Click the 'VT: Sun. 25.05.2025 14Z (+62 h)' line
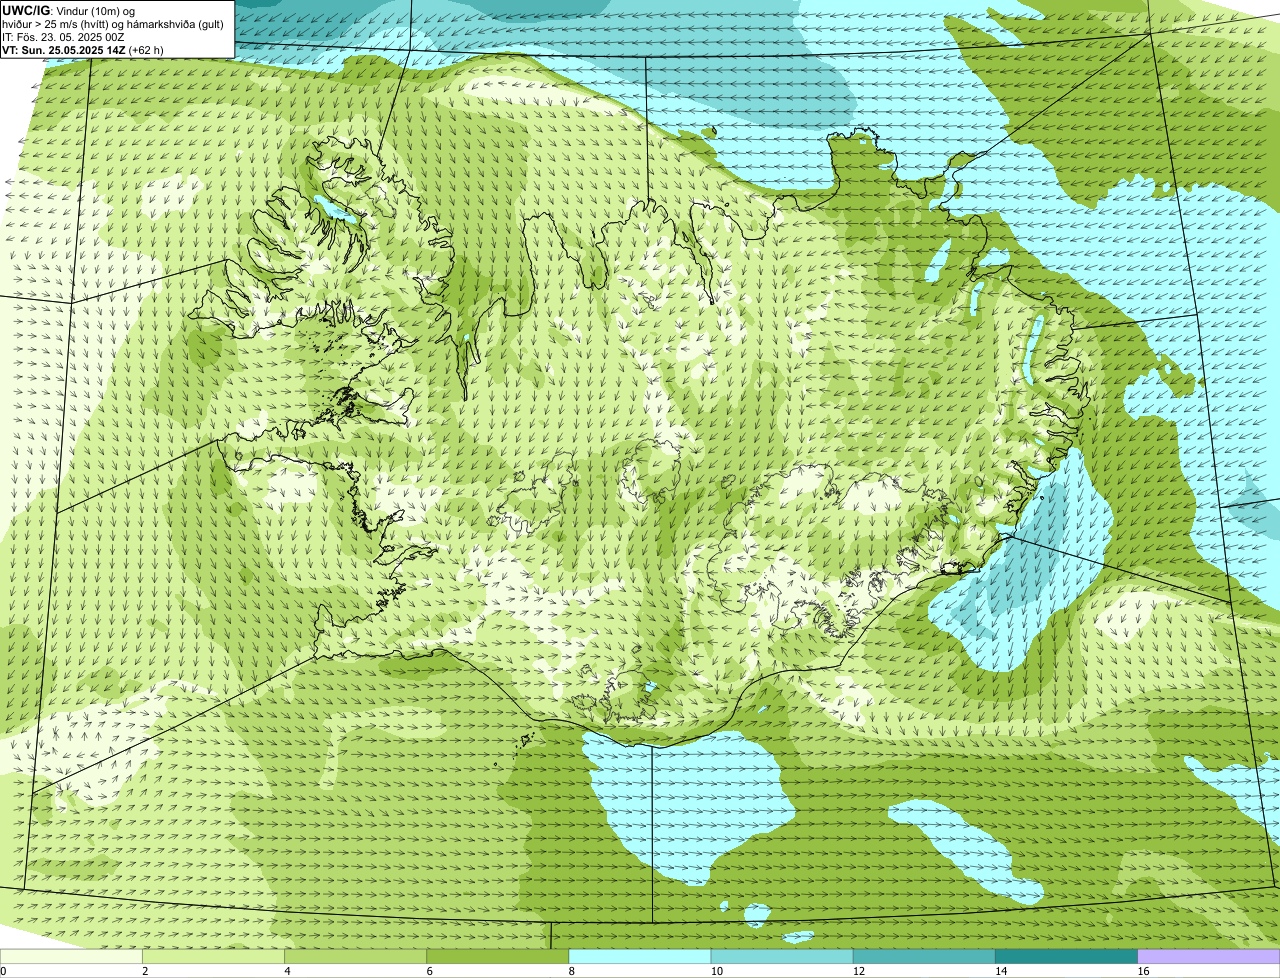 [x=83, y=49]
